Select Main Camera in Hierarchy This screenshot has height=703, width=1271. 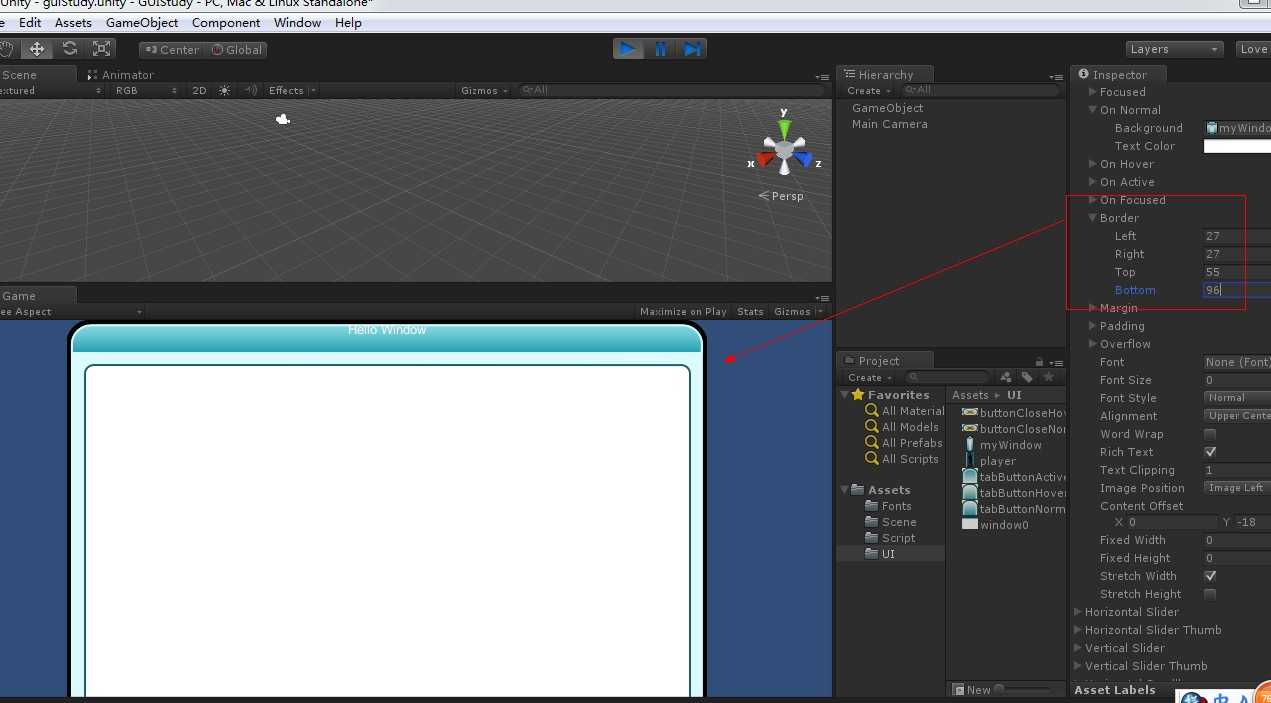[890, 124]
